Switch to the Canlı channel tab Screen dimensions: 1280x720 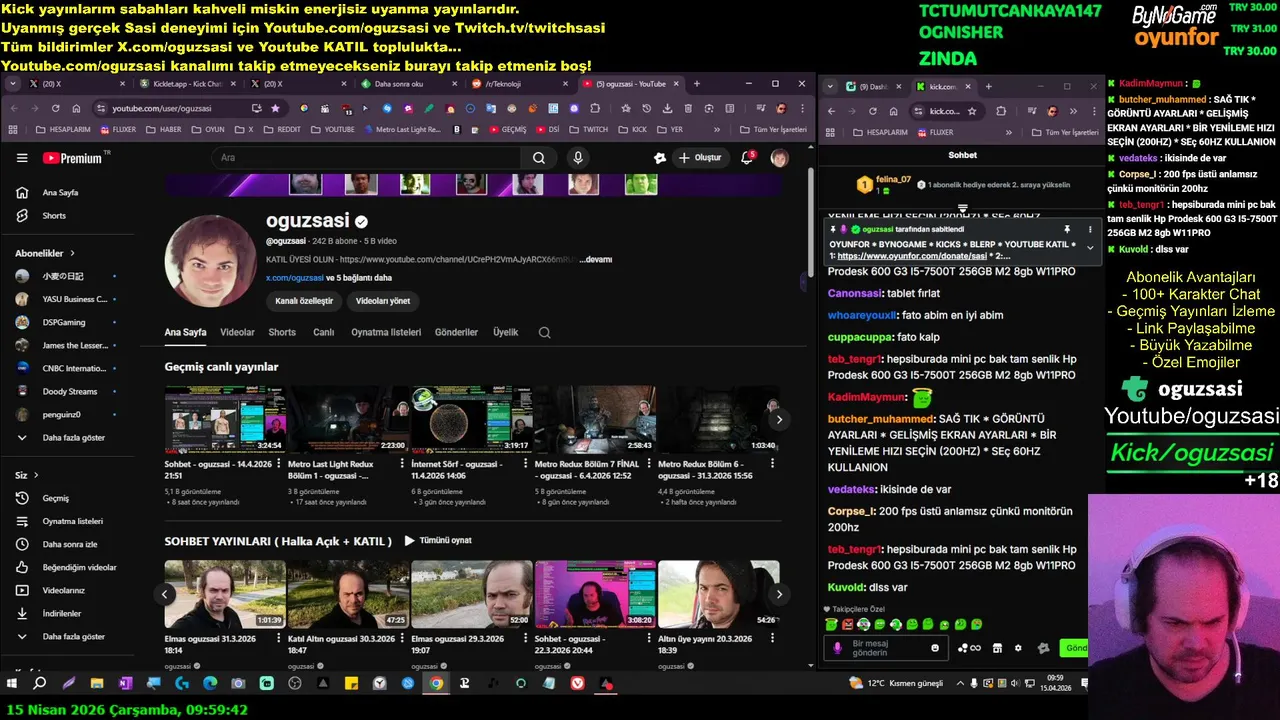point(323,332)
